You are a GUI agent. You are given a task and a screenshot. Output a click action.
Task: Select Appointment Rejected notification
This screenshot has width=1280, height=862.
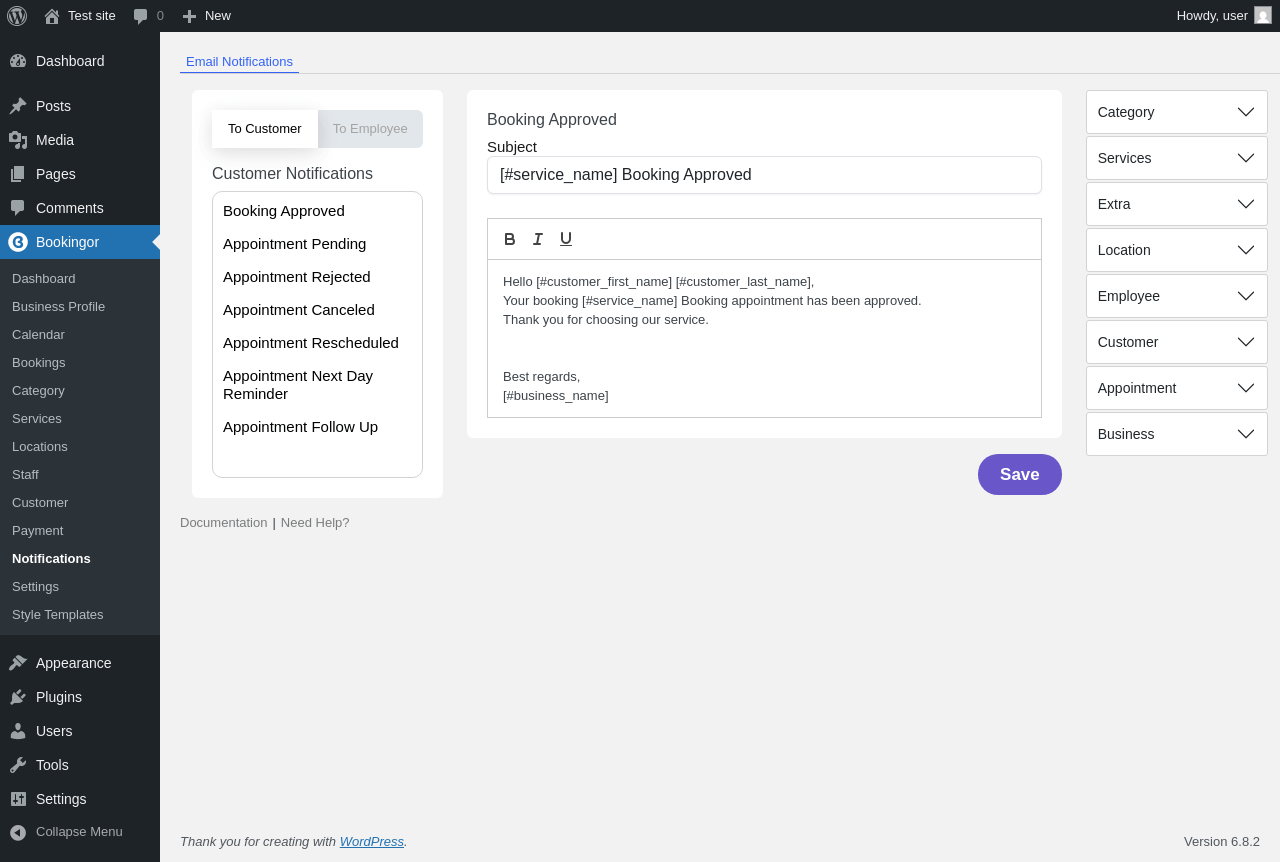(297, 277)
